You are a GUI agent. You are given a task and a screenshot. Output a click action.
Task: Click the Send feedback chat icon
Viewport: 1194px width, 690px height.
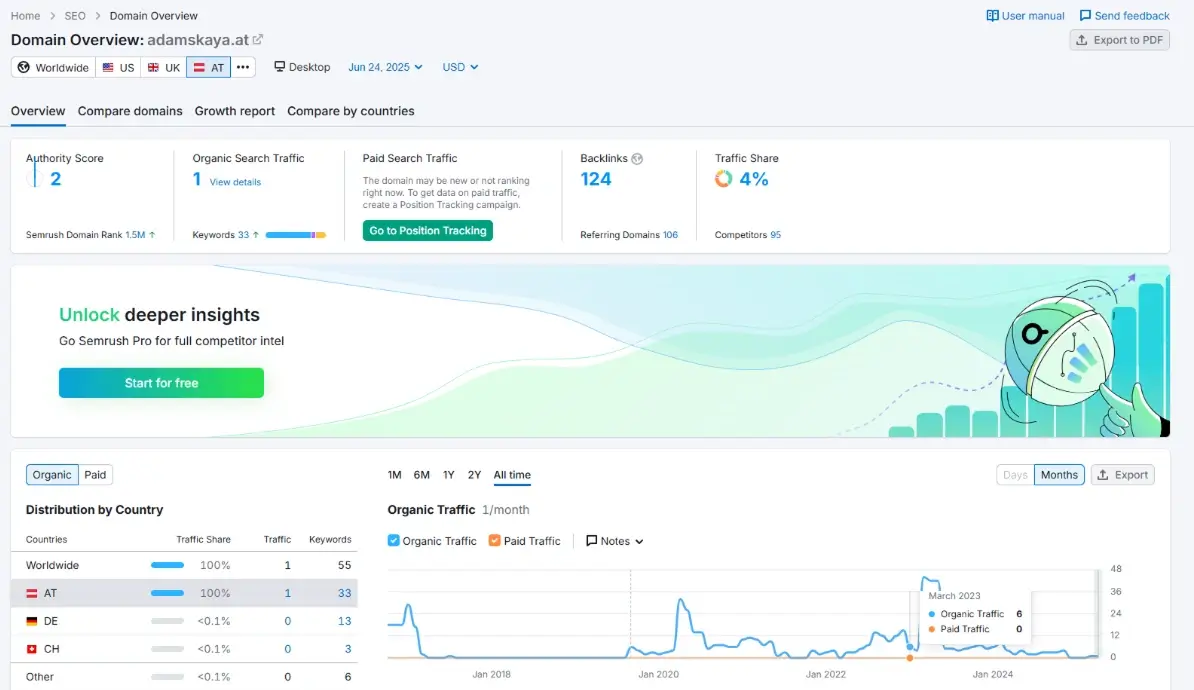click(x=1085, y=16)
